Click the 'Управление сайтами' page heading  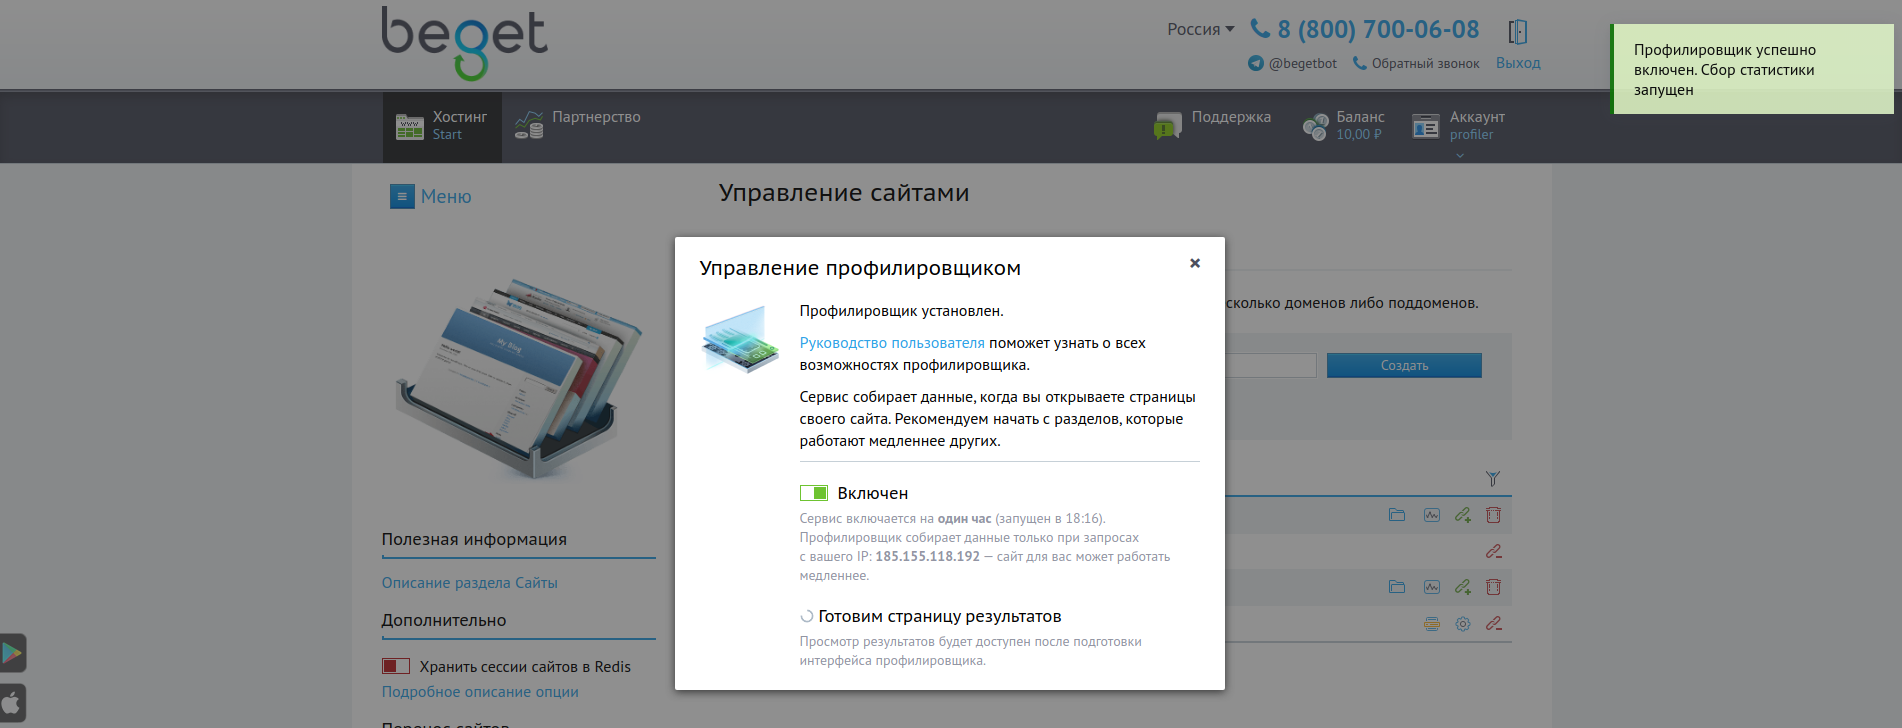[844, 193]
